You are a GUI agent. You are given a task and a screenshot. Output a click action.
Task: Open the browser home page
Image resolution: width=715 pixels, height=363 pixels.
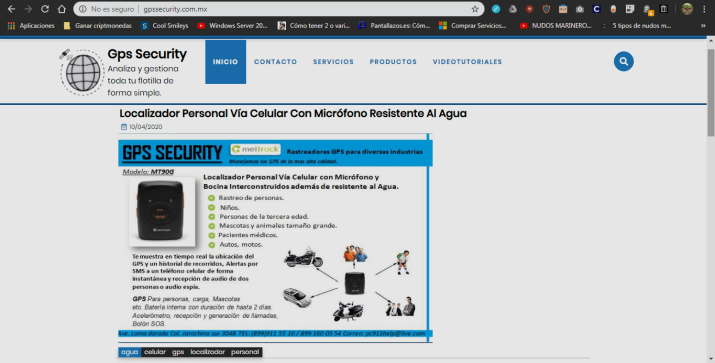point(62,9)
